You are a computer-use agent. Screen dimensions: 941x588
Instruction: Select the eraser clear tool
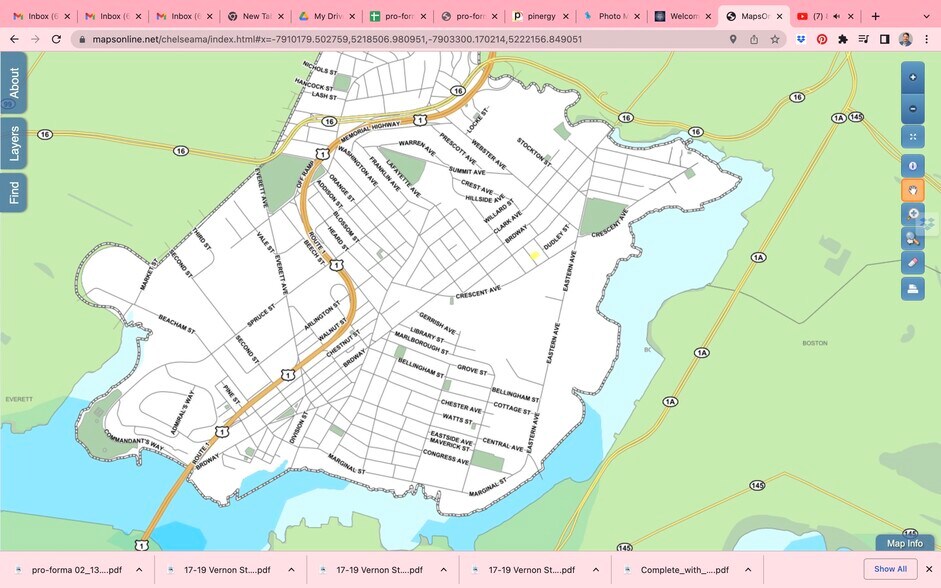912,262
